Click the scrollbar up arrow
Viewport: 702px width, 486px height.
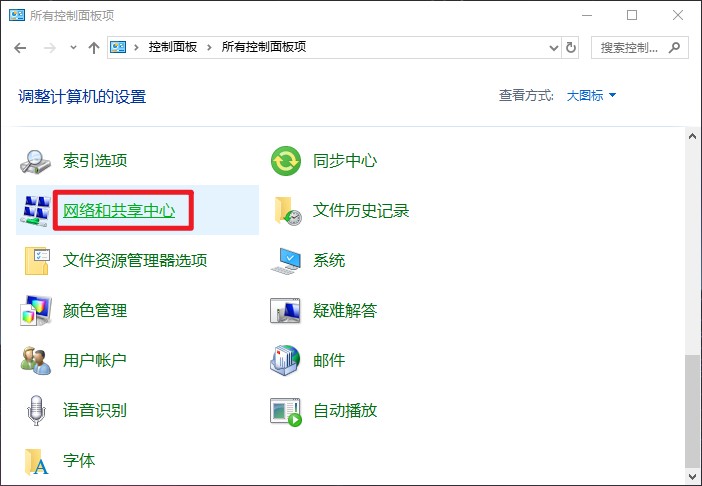[693, 136]
